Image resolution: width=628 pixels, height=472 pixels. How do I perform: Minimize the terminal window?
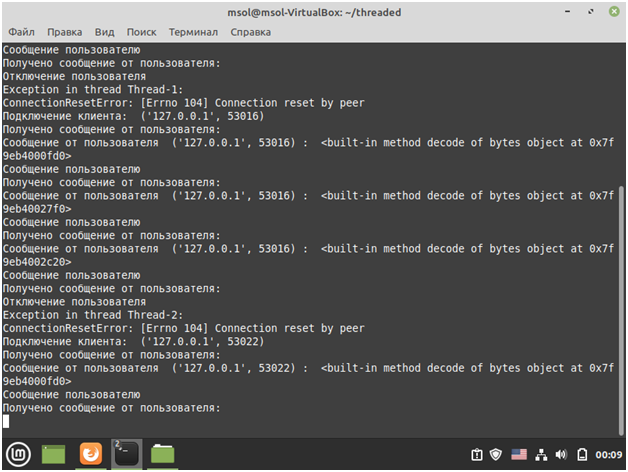click(x=567, y=12)
